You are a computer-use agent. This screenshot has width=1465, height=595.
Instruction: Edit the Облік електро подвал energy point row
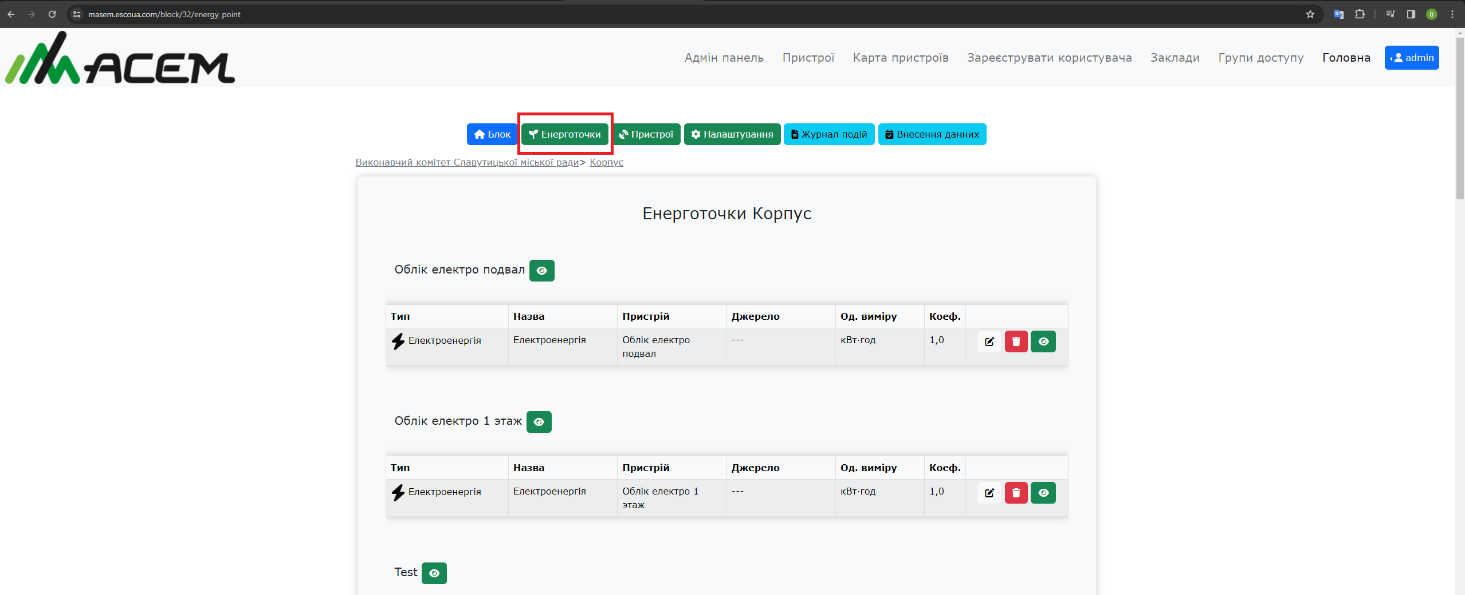989,342
